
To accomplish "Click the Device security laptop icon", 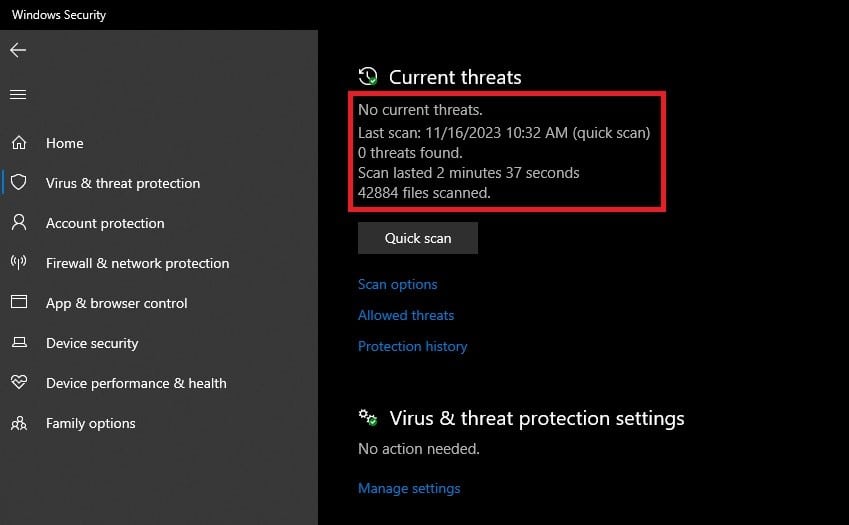I will pos(19,343).
